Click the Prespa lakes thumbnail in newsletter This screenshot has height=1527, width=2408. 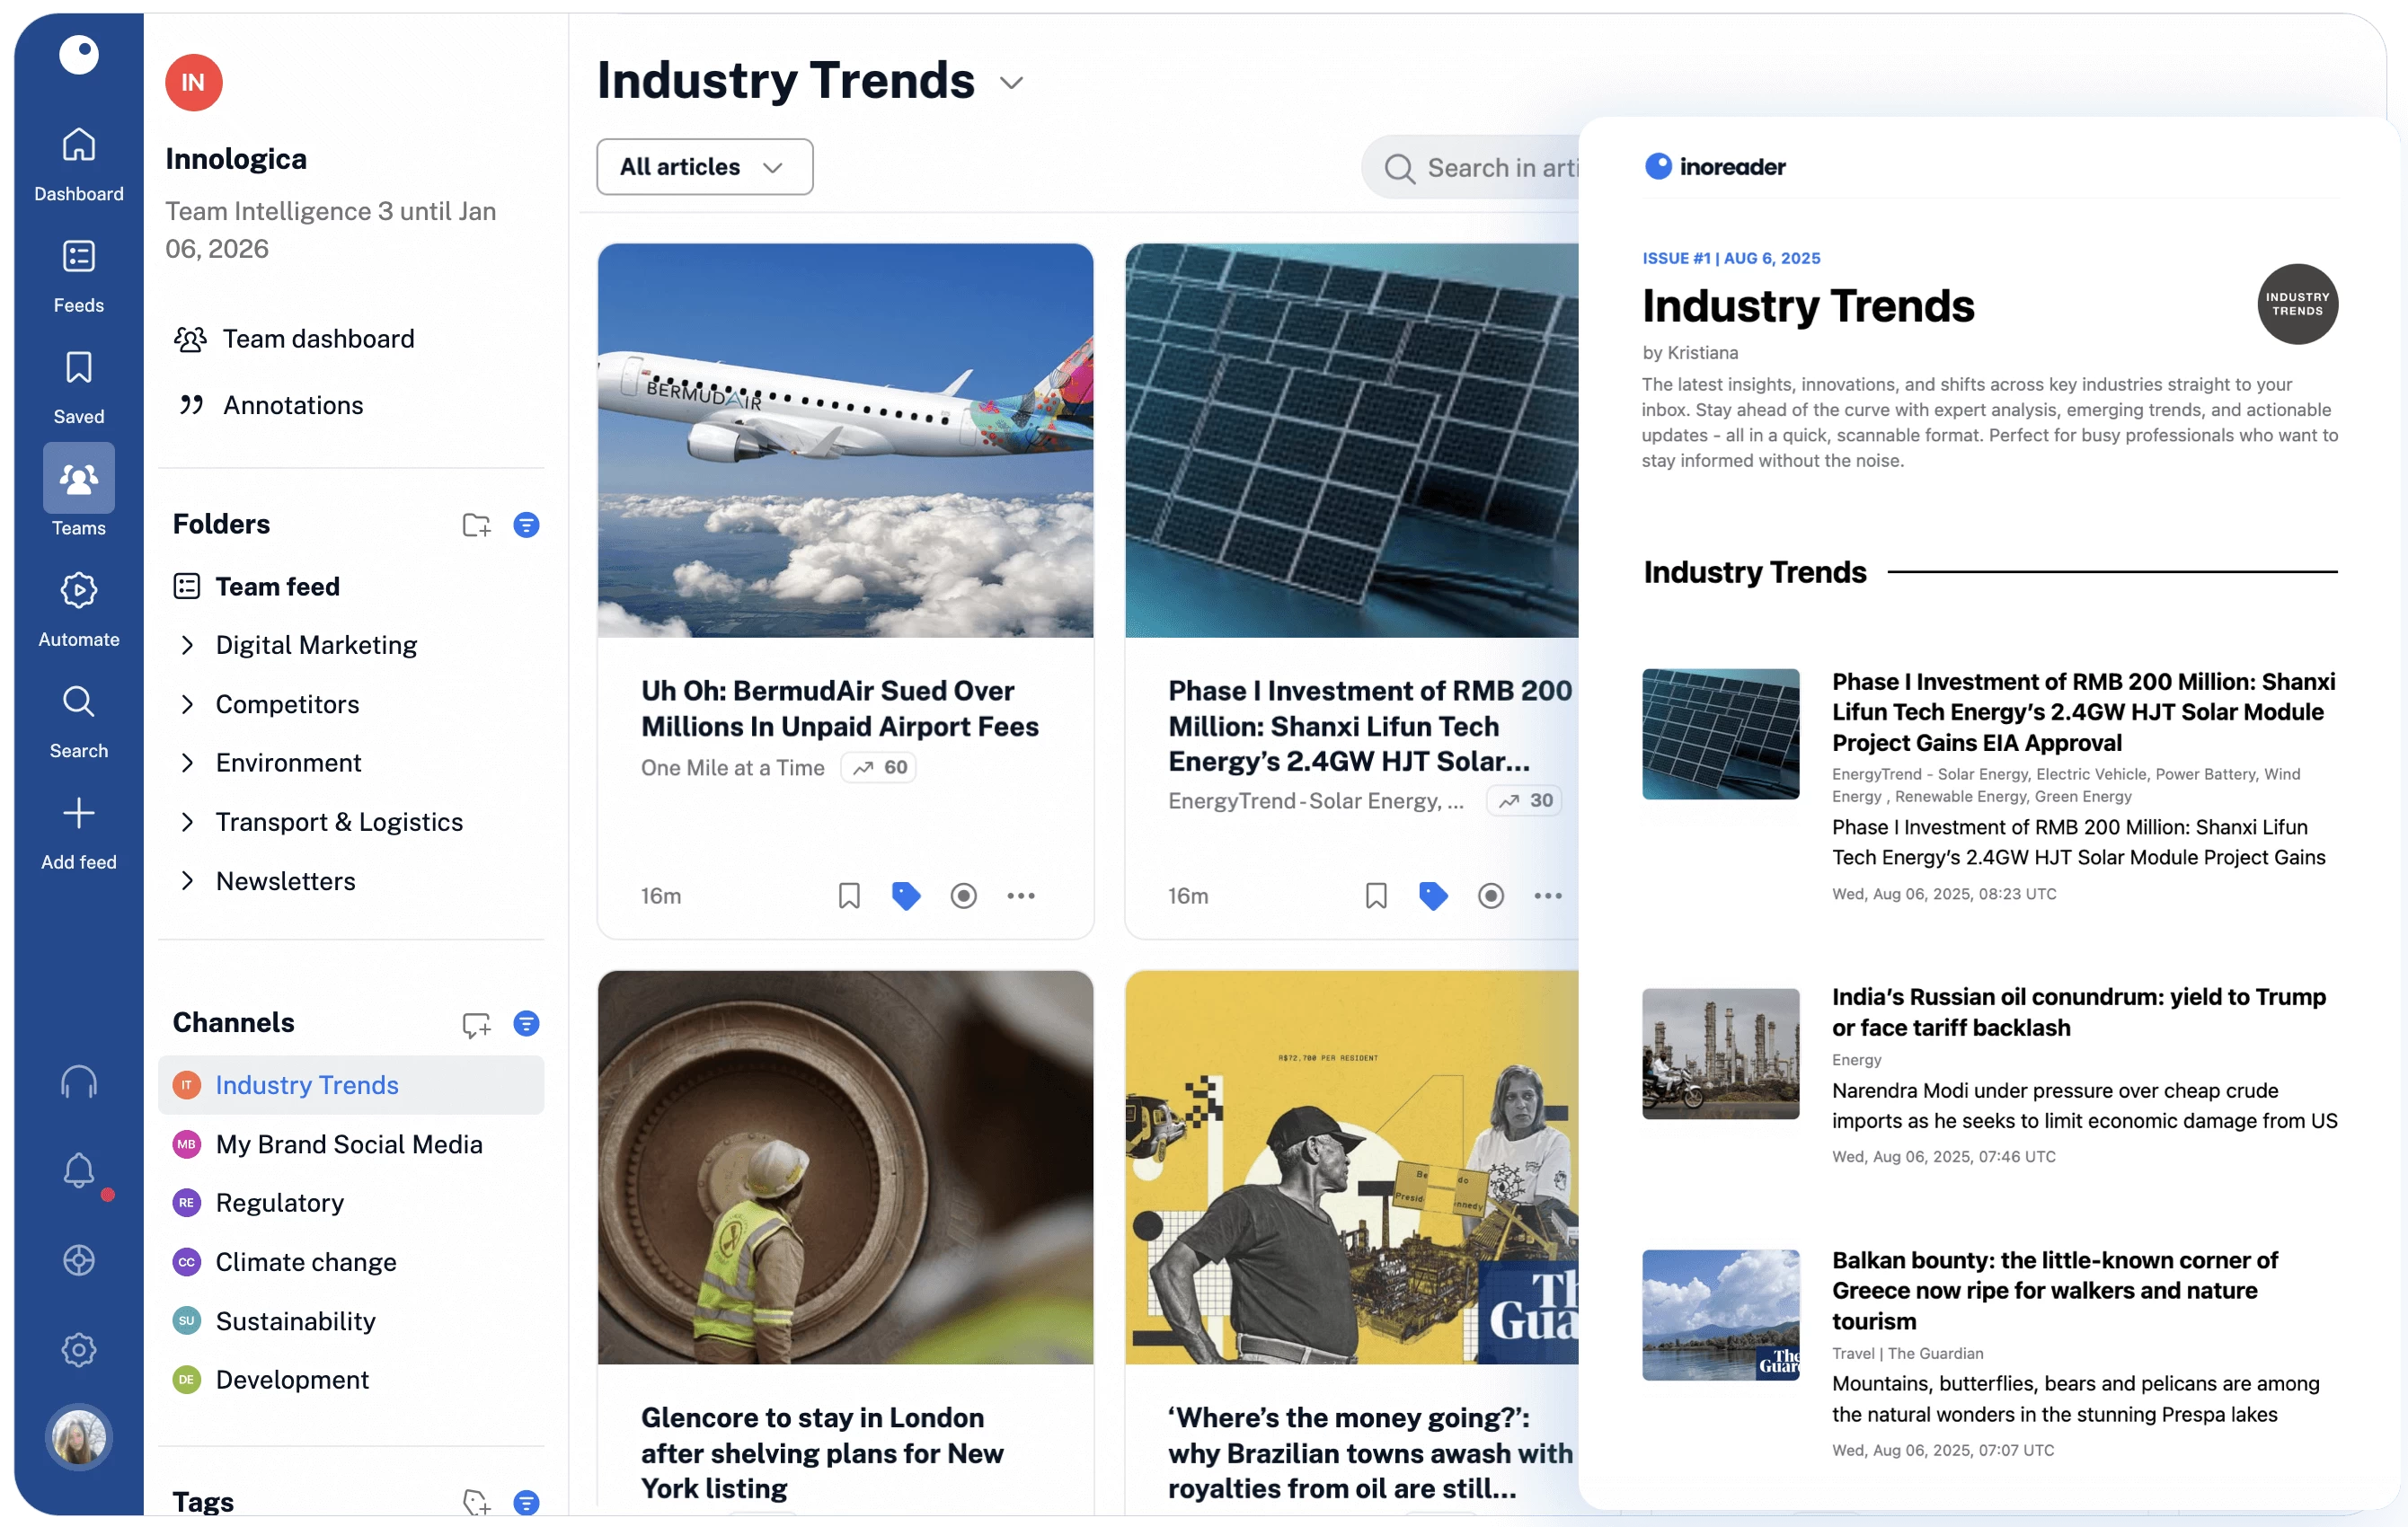click(x=1720, y=1314)
